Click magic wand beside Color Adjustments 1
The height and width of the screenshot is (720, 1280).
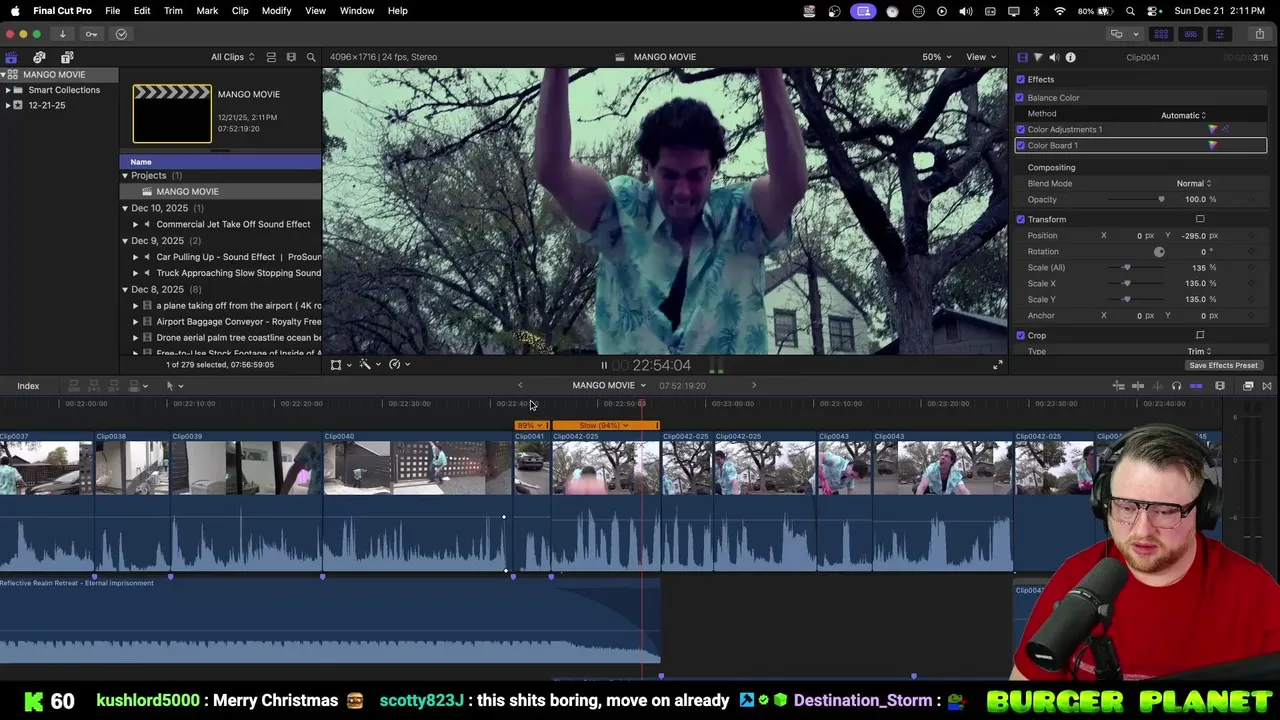click(x=1226, y=129)
